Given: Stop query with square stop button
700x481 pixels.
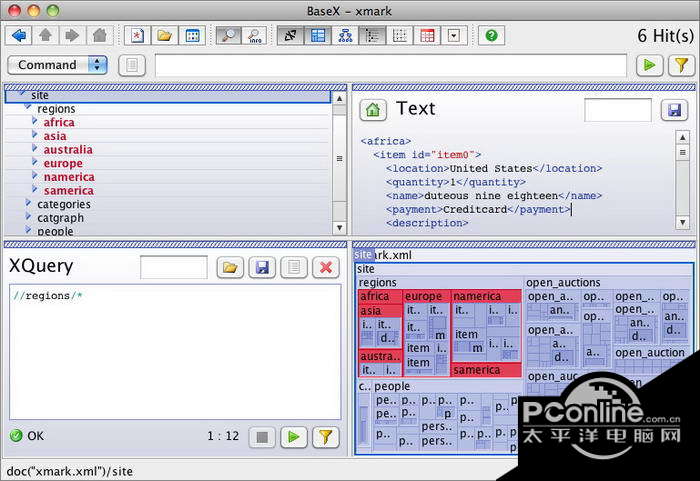Looking at the screenshot, I should 262,437.
